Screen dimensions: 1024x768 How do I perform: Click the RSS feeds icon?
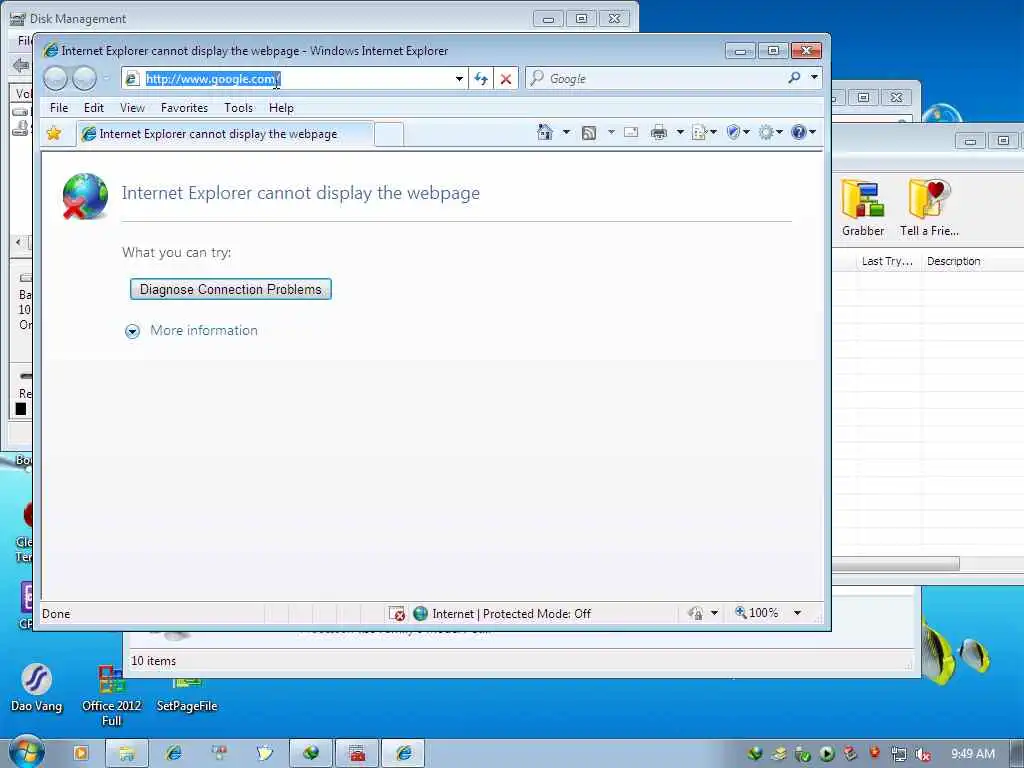pyautogui.click(x=588, y=133)
